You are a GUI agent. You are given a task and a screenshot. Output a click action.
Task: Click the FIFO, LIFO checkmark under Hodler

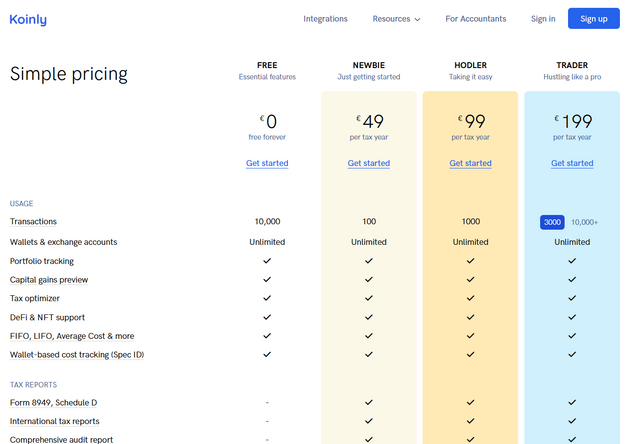tap(470, 336)
